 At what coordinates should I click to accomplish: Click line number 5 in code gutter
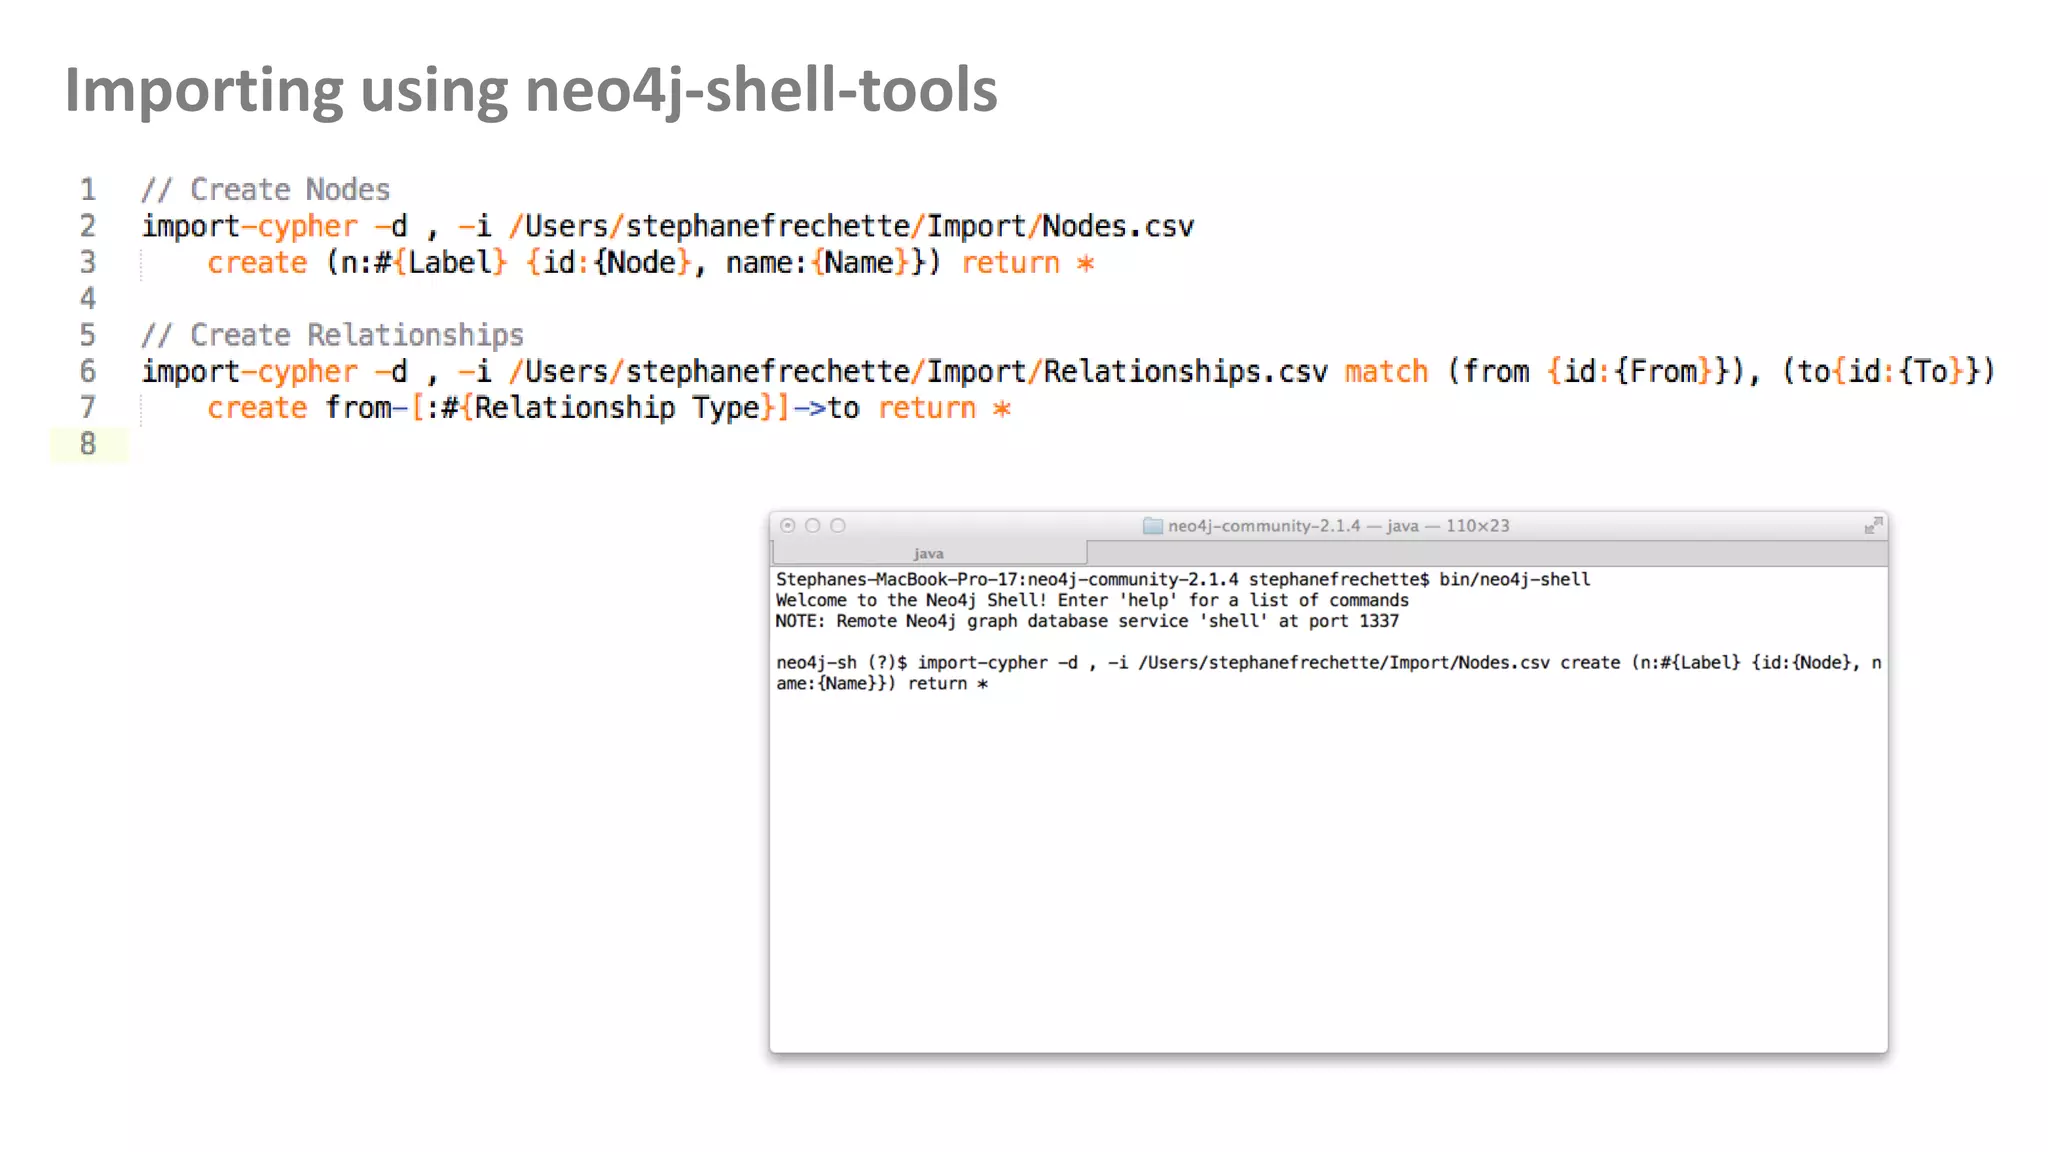(88, 335)
